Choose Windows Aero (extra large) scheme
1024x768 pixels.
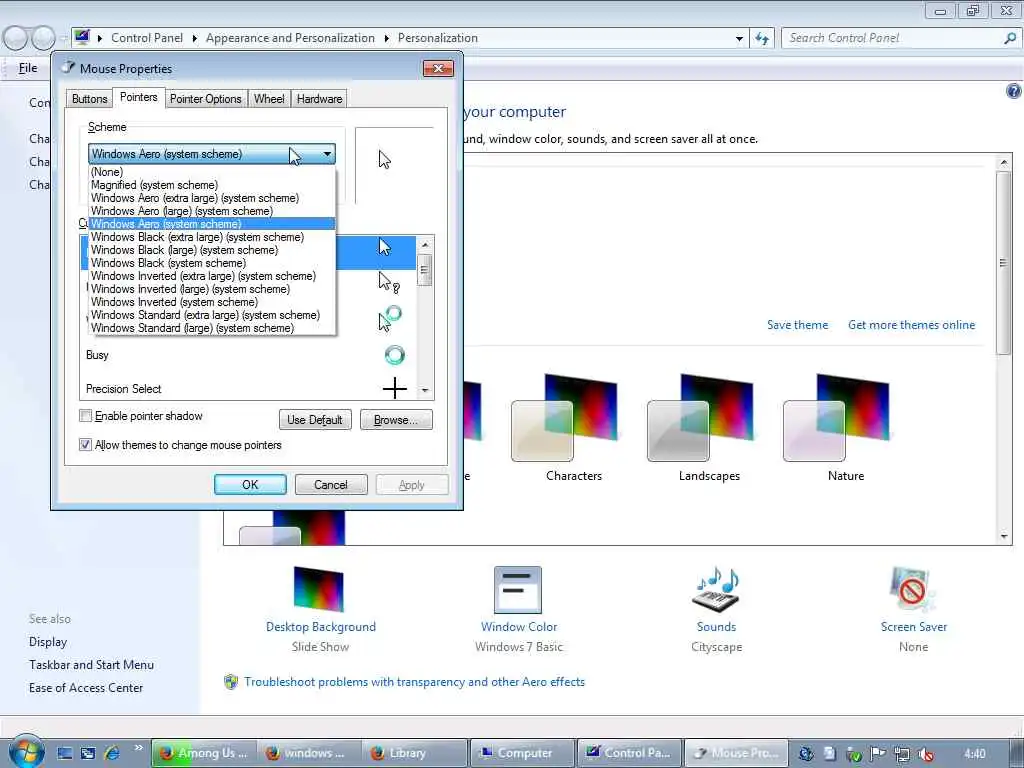[212, 198]
